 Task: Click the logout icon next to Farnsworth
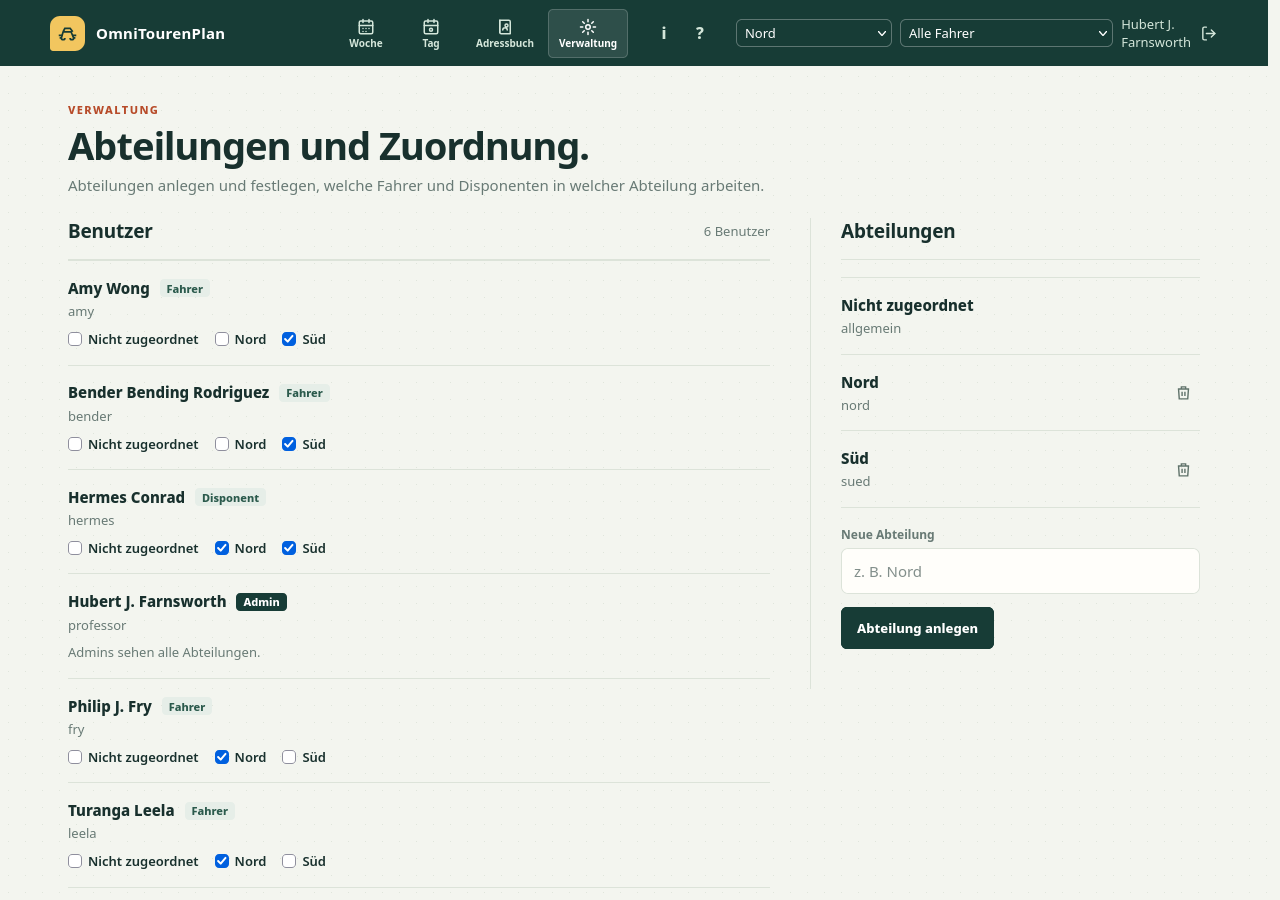[x=1209, y=33]
